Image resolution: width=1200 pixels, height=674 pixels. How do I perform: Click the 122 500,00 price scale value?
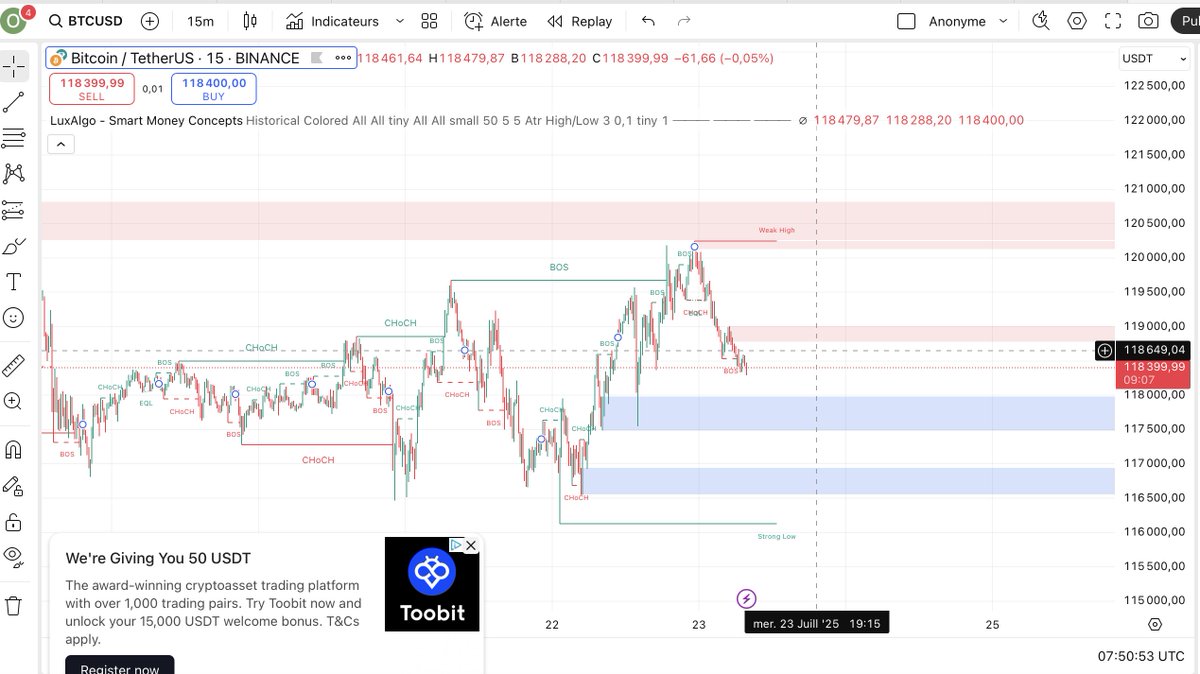pyautogui.click(x=1153, y=85)
